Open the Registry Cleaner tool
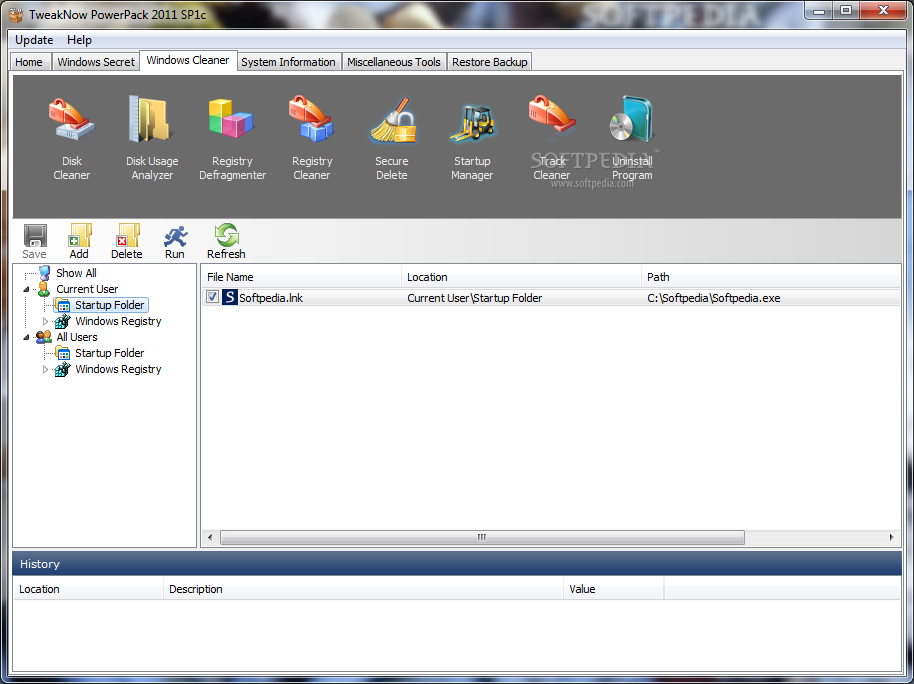The image size is (914, 684). coord(312,139)
